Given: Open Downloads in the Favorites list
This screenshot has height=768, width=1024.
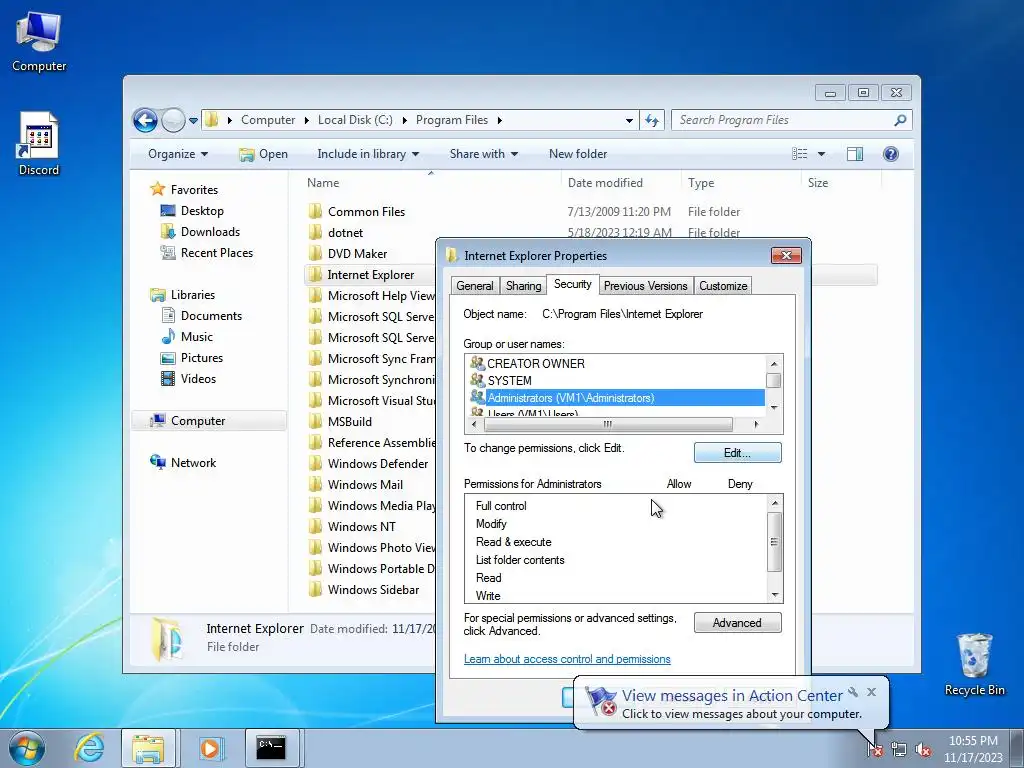Looking at the screenshot, I should click(210, 232).
